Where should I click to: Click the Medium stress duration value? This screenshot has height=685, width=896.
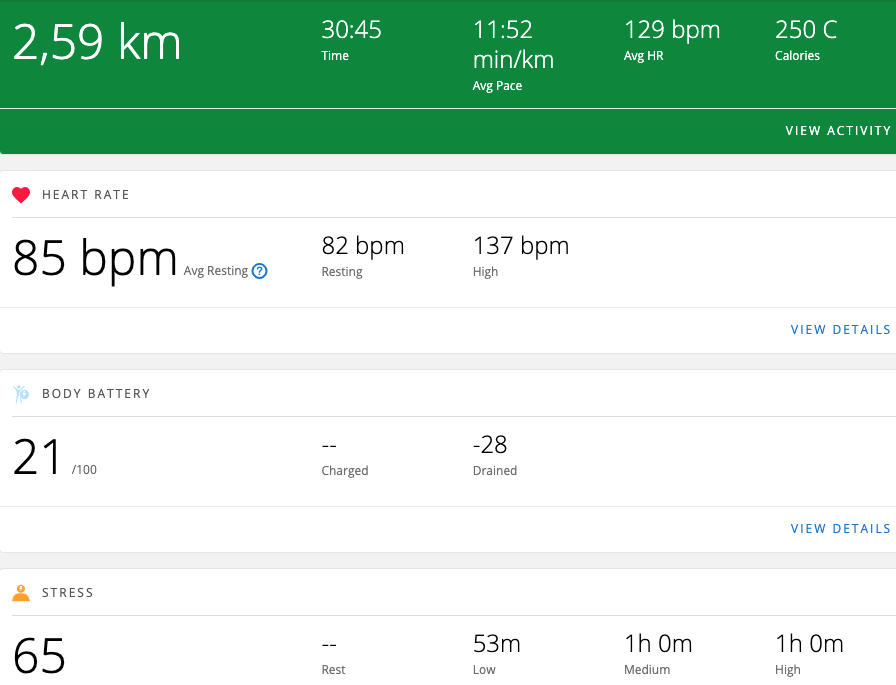(x=657, y=644)
